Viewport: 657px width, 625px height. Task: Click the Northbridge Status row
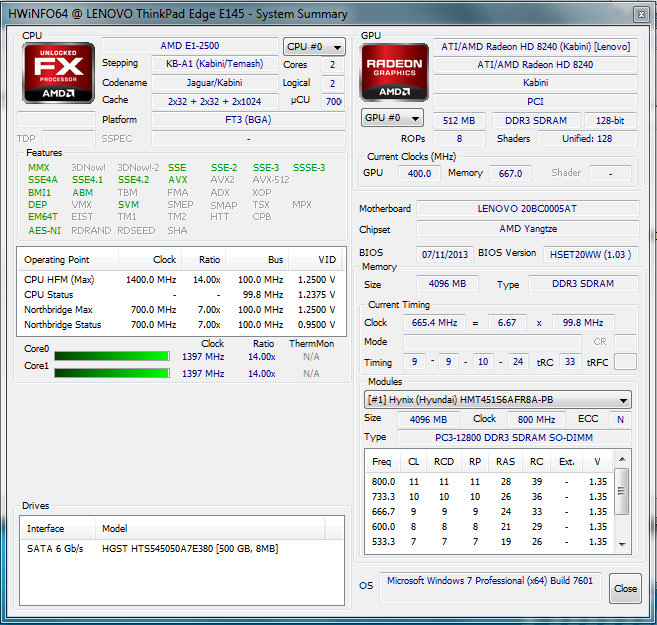181,325
